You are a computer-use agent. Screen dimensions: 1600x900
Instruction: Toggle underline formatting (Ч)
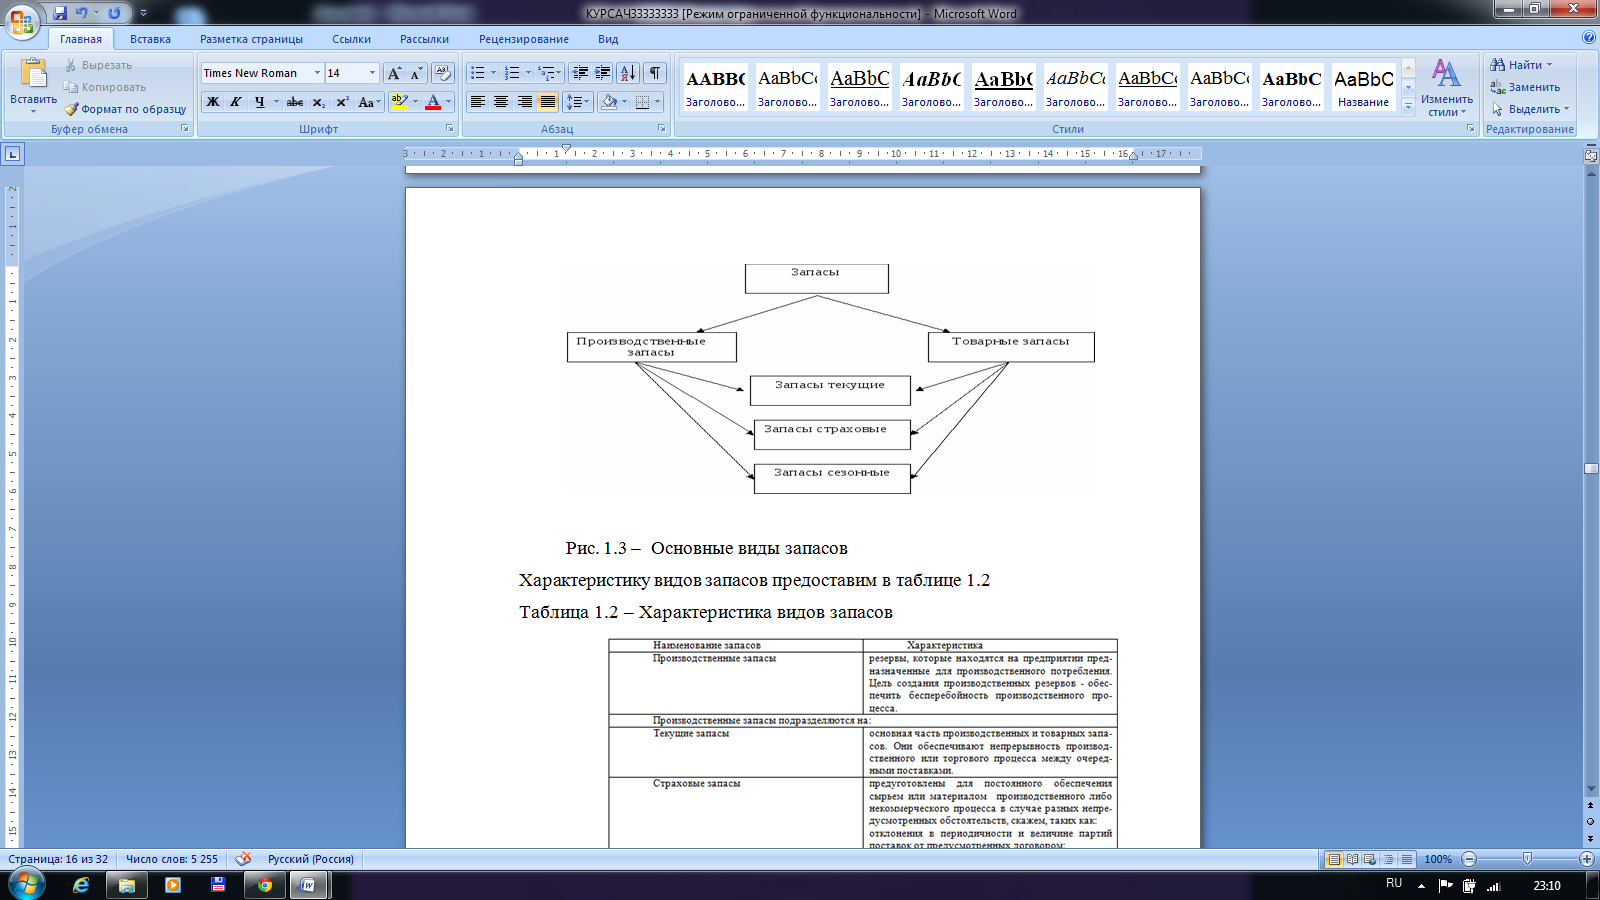tap(259, 102)
